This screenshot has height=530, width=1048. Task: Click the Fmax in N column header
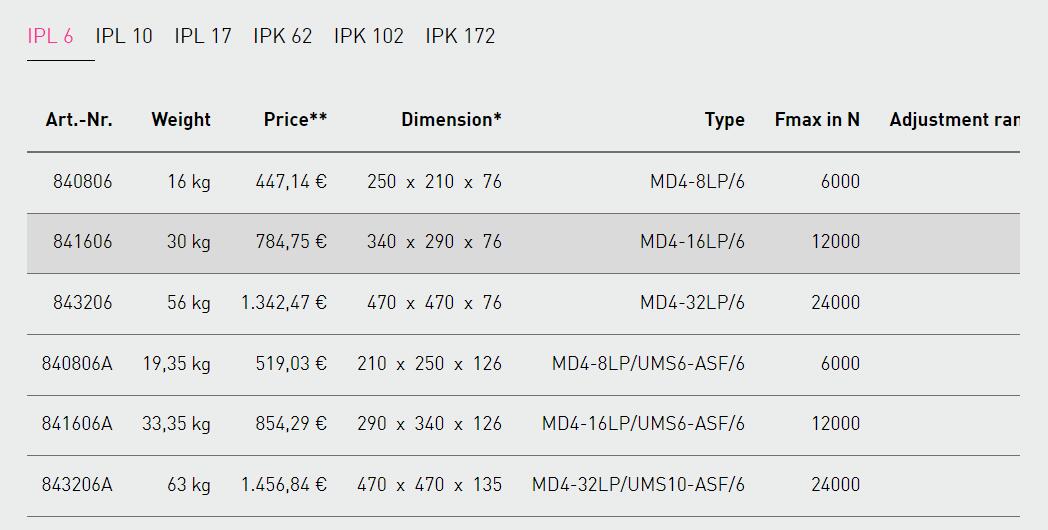pyautogui.click(x=817, y=120)
